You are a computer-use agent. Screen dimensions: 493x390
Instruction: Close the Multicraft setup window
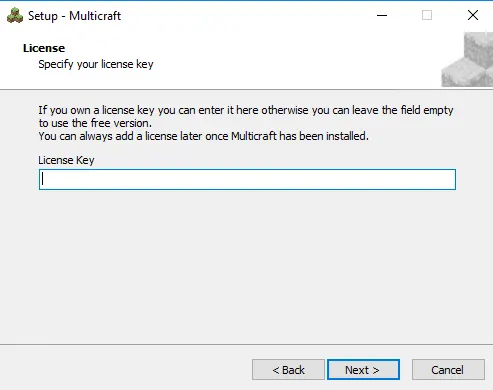click(x=473, y=15)
